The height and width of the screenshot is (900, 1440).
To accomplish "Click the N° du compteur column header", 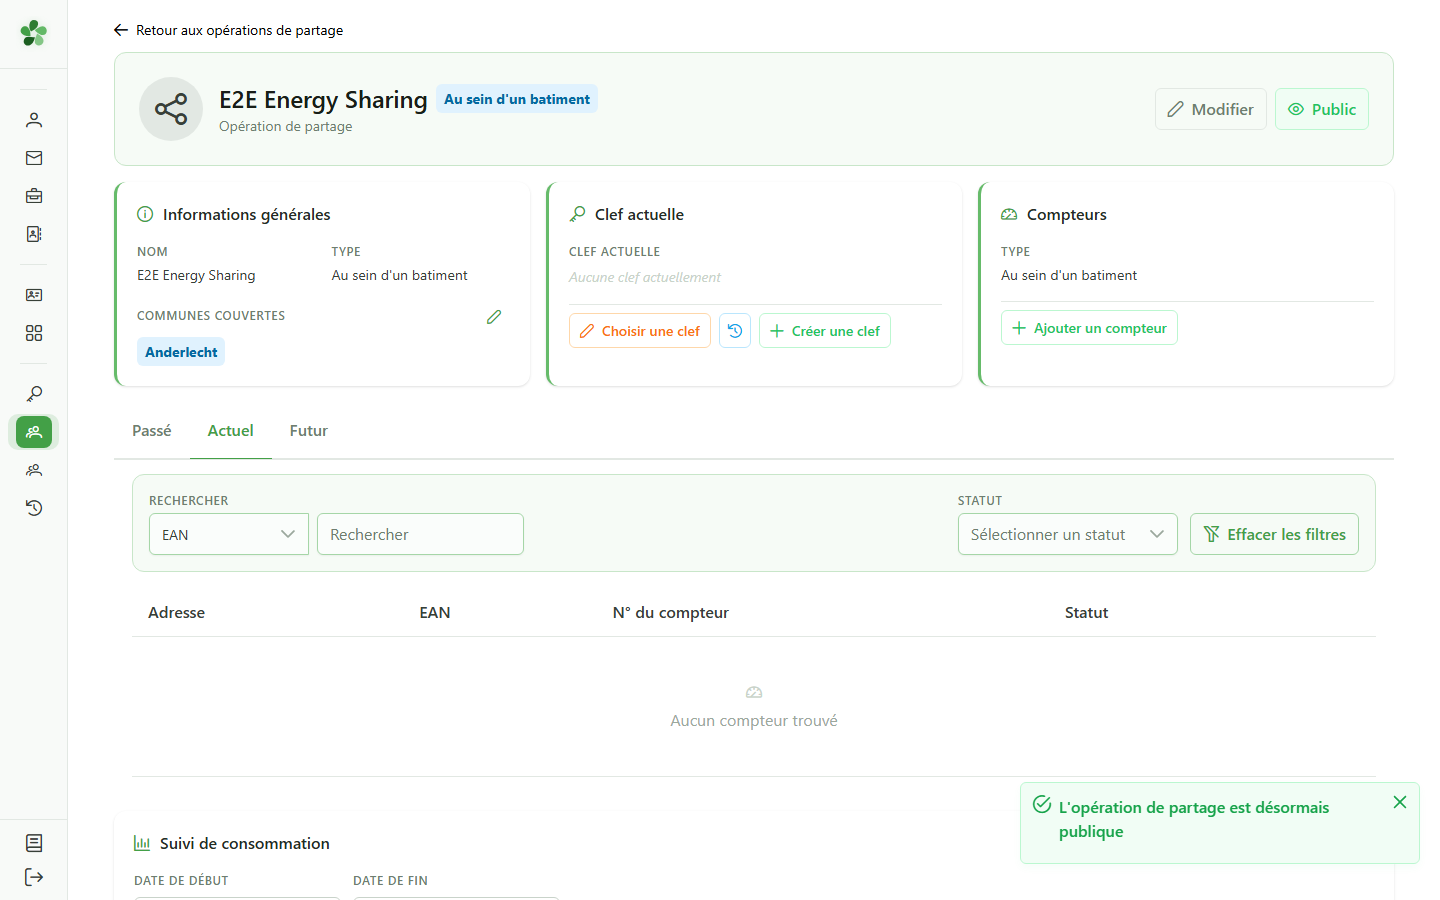I will coord(671,612).
